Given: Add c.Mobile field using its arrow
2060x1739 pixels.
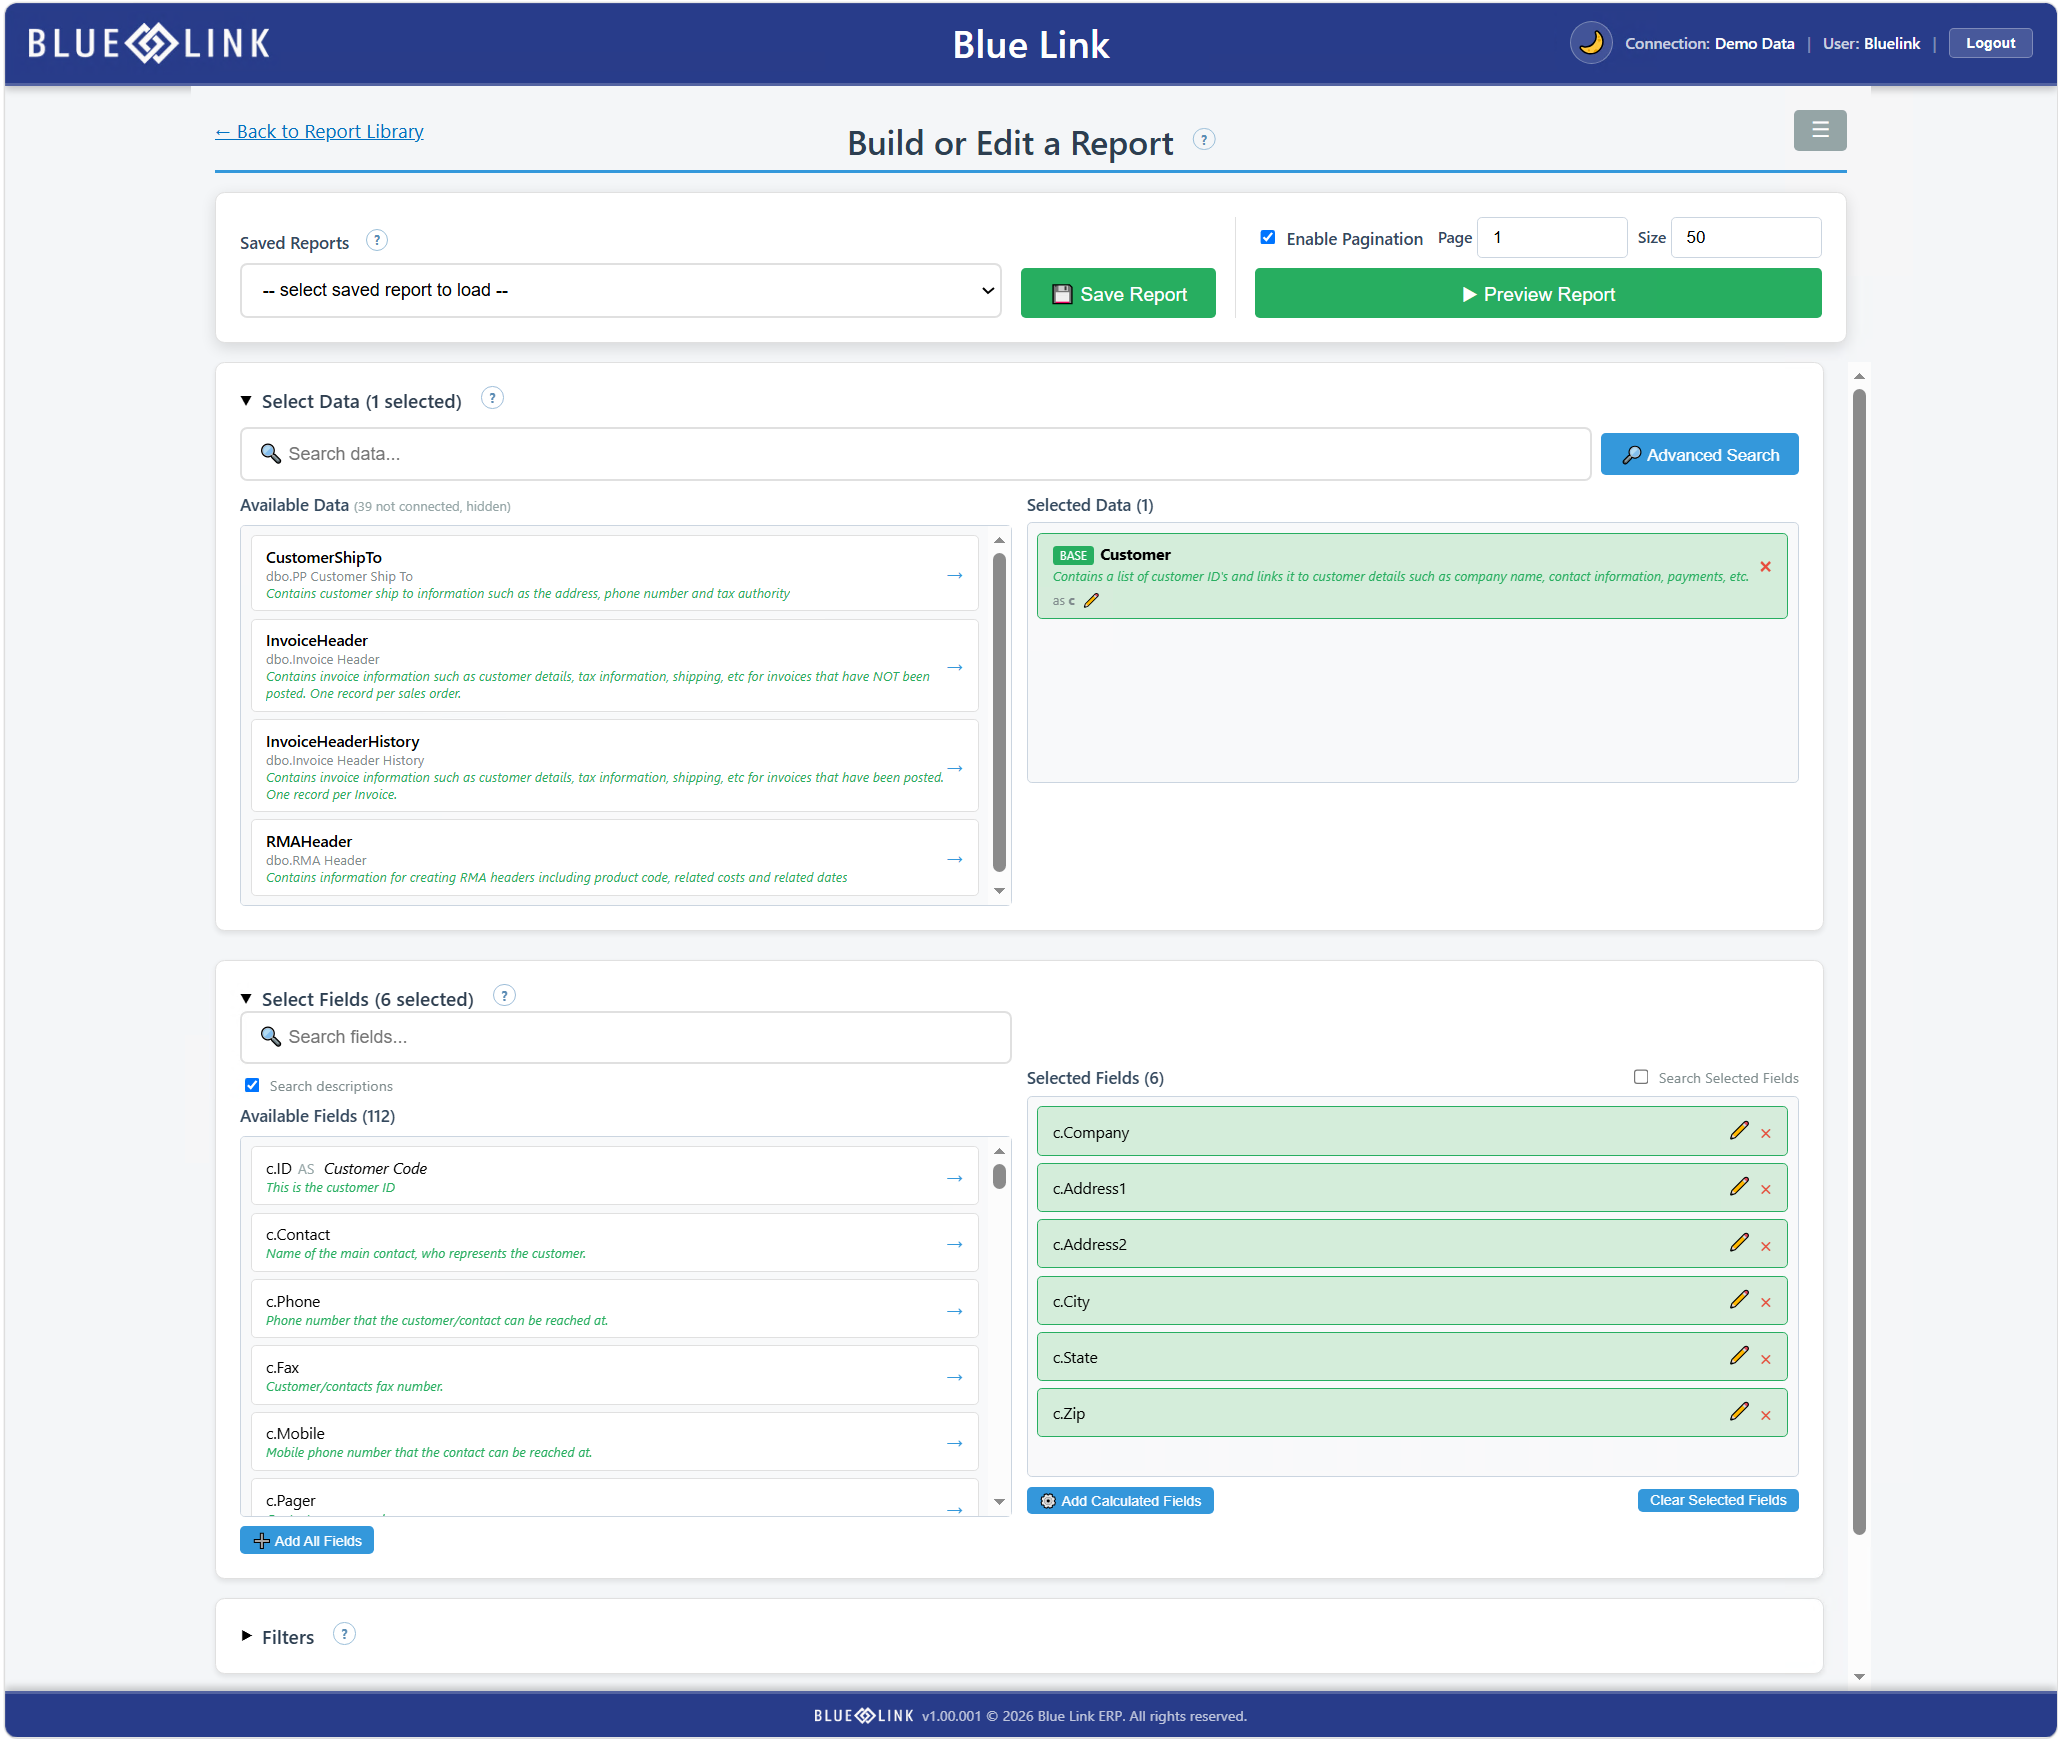Looking at the screenshot, I should [954, 1443].
